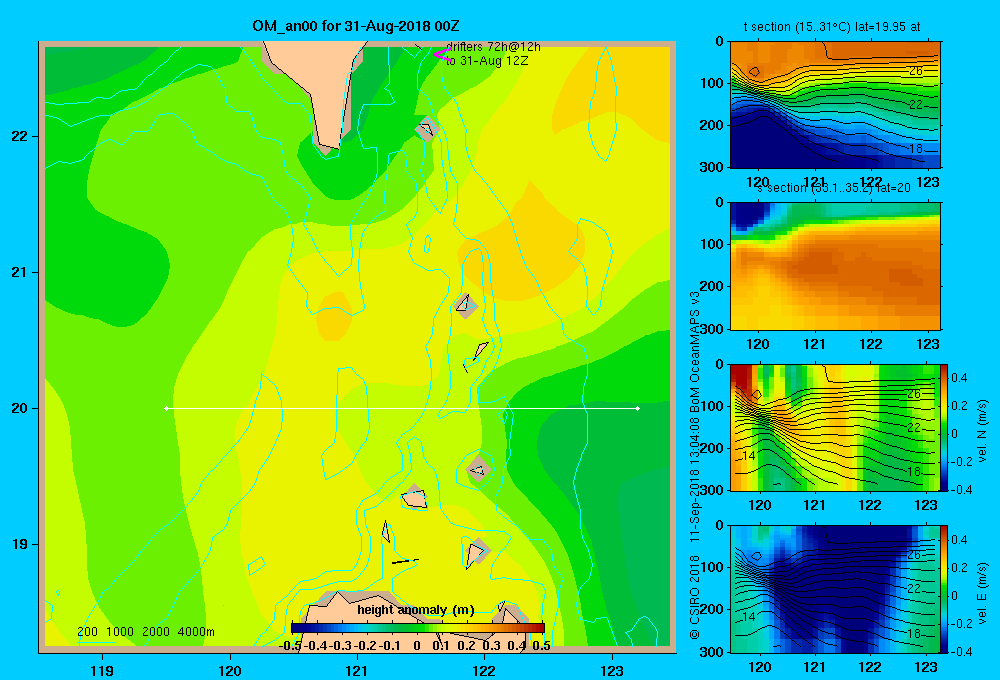Click longitude label 122 under main map
The width and height of the screenshot is (1000, 680).
[x=484, y=670]
